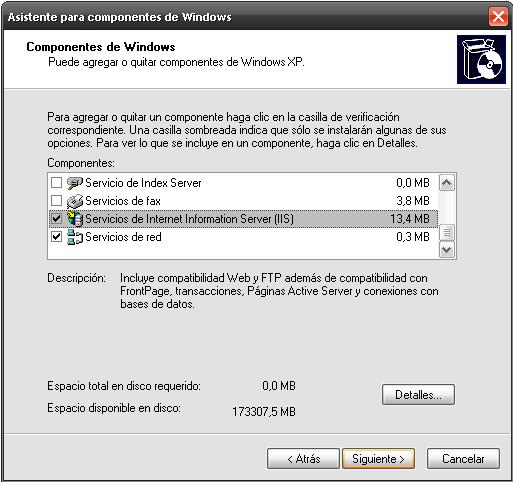Go back with the Atrás button

pyautogui.click(x=303, y=459)
